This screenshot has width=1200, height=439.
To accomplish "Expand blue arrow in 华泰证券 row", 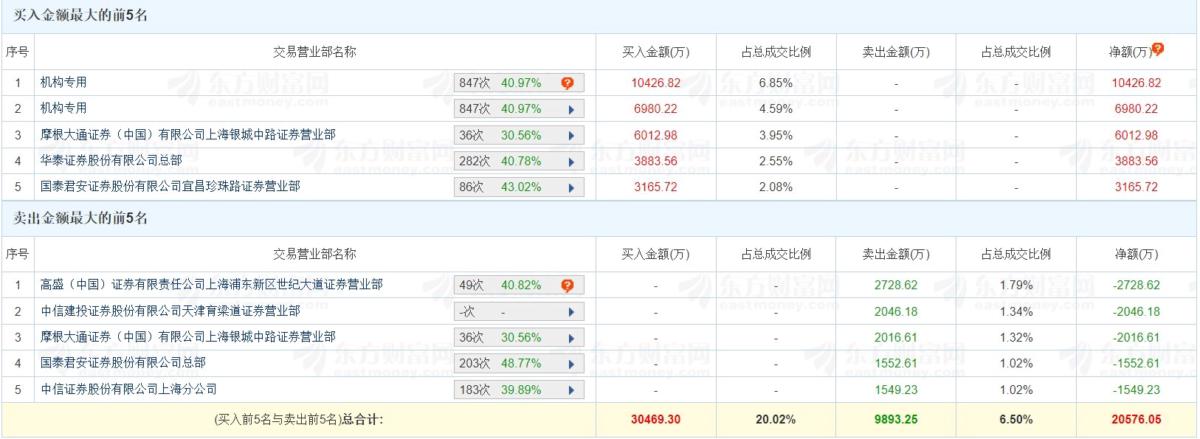I will coord(571,160).
